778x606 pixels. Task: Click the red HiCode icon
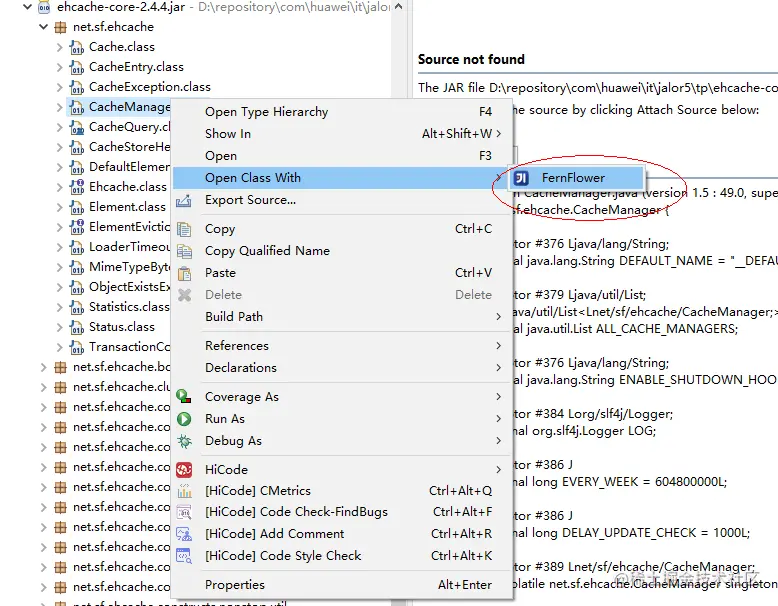coord(184,469)
